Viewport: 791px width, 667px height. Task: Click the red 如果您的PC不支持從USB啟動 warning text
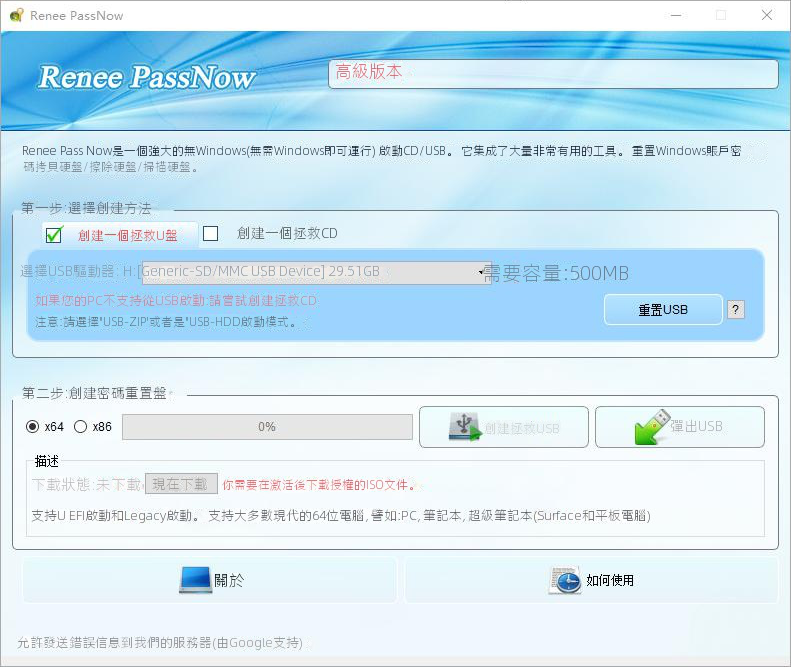tap(176, 301)
